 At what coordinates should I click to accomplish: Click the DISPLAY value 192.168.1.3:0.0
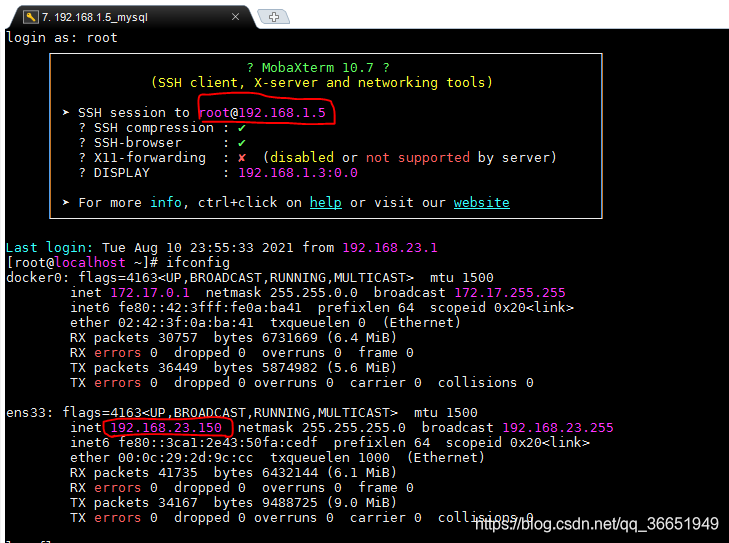click(298, 173)
